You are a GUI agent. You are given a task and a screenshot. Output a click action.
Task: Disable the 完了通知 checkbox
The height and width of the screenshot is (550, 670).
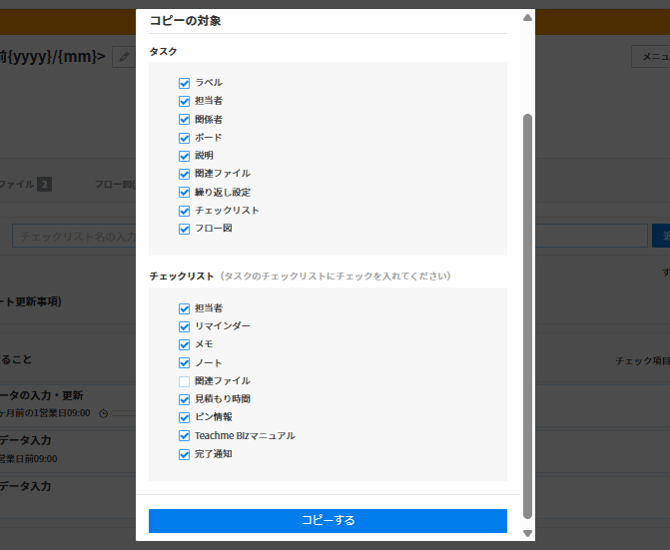[x=184, y=454]
